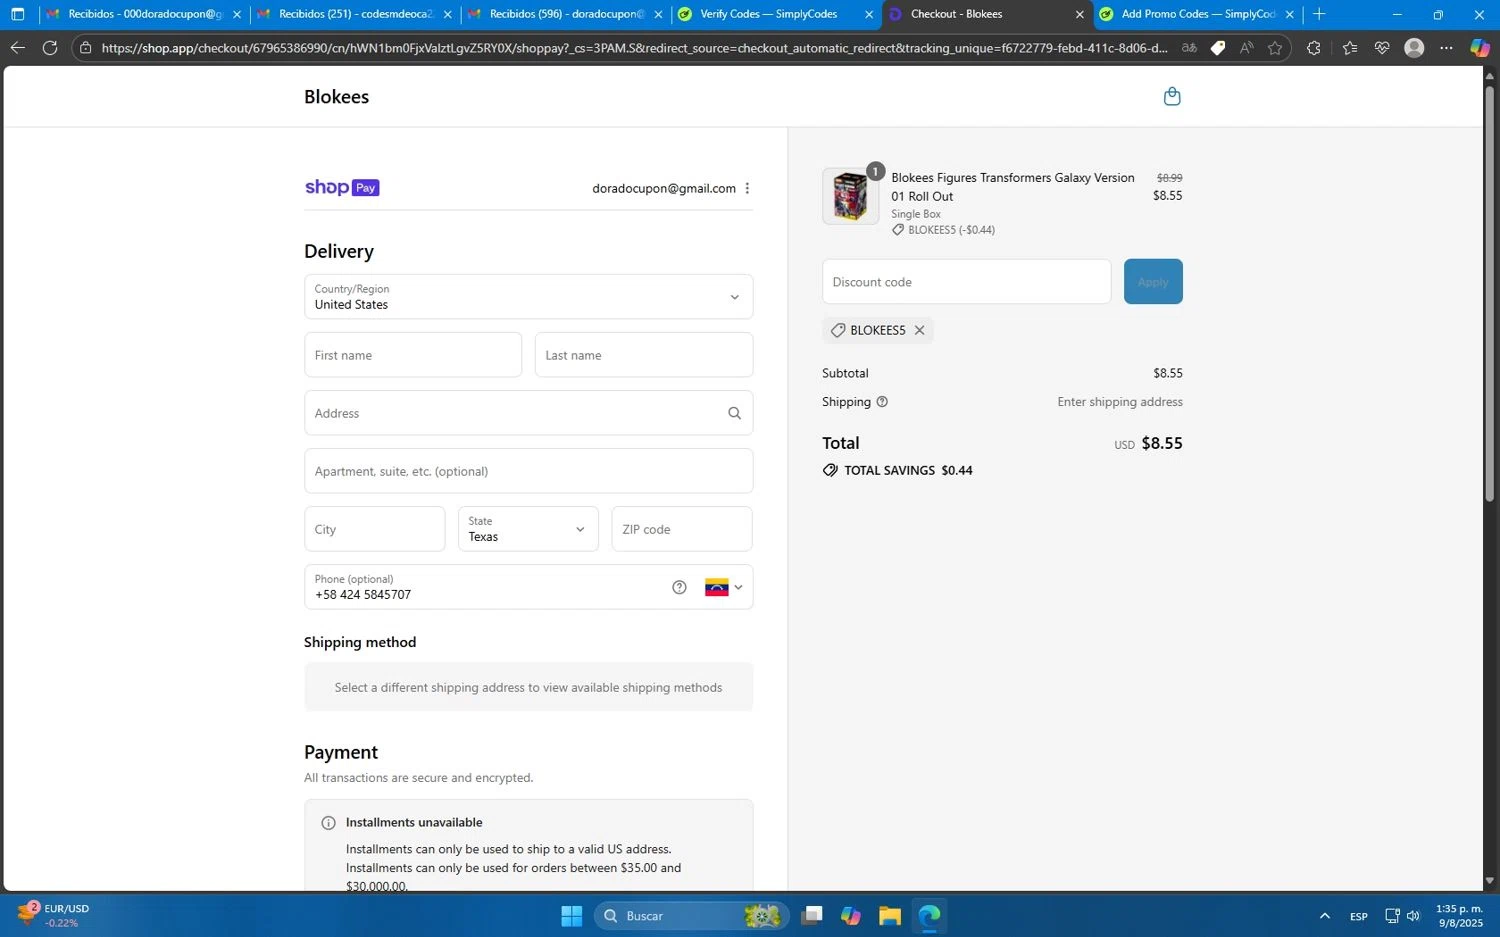Click the Apartment, suite, etc. field
The width and height of the screenshot is (1500, 937).
pos(528,471)
